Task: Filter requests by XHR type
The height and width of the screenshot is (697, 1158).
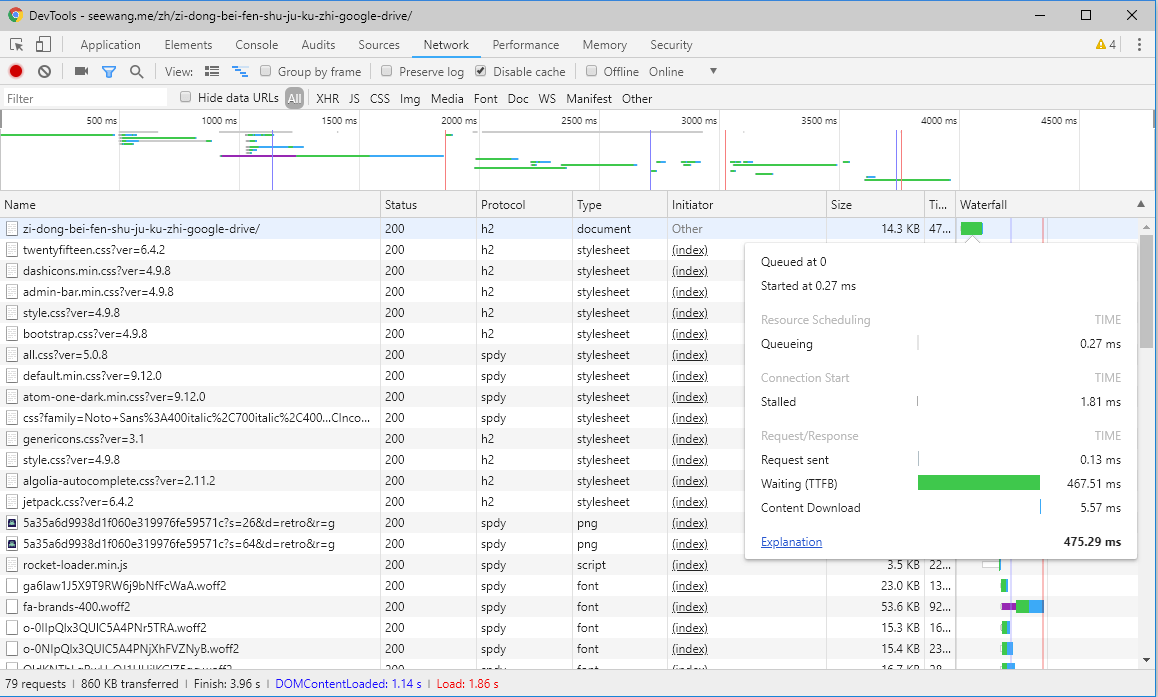Action: 328,99
